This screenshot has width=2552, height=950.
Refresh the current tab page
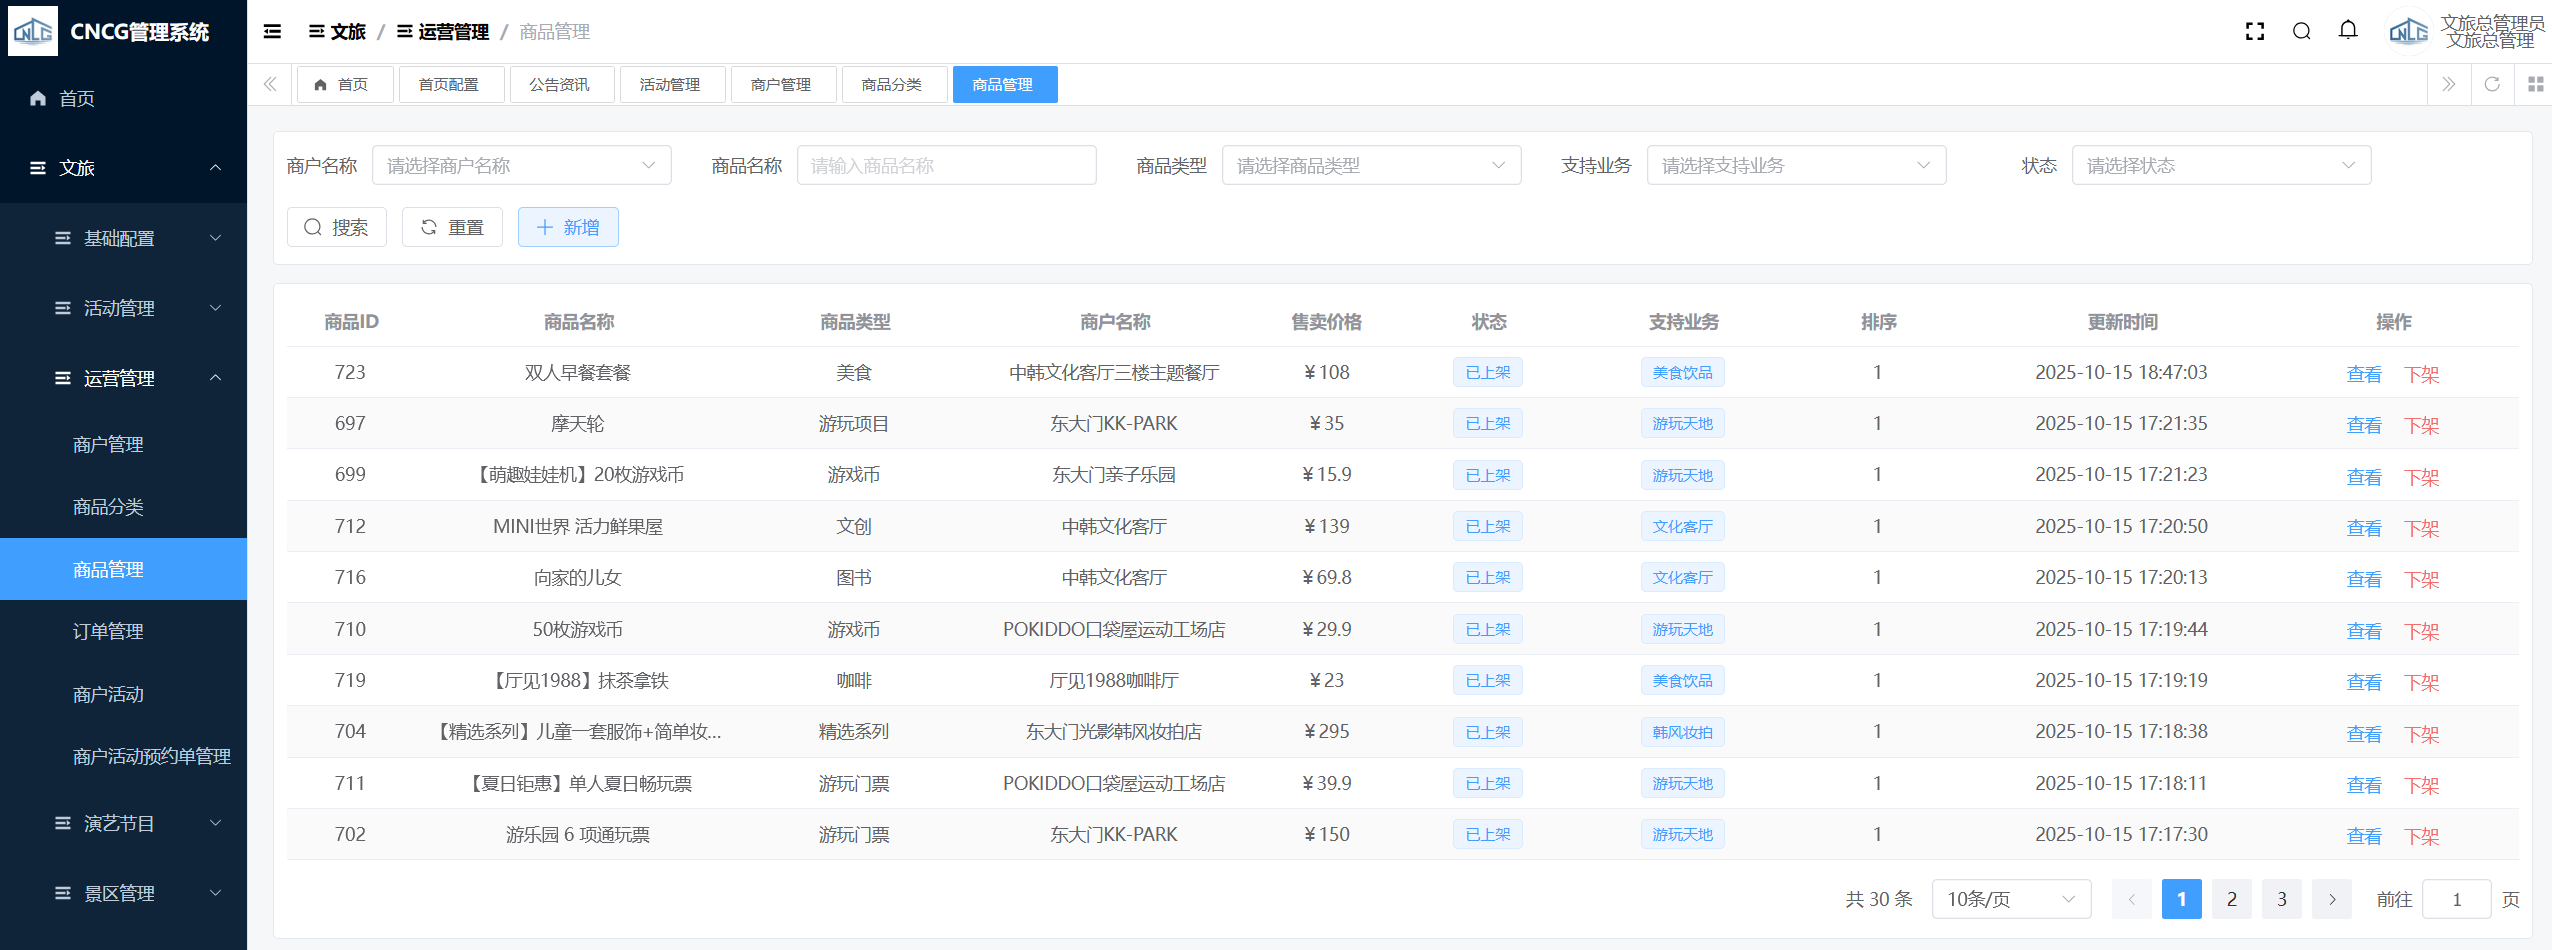click(2492, 85)
